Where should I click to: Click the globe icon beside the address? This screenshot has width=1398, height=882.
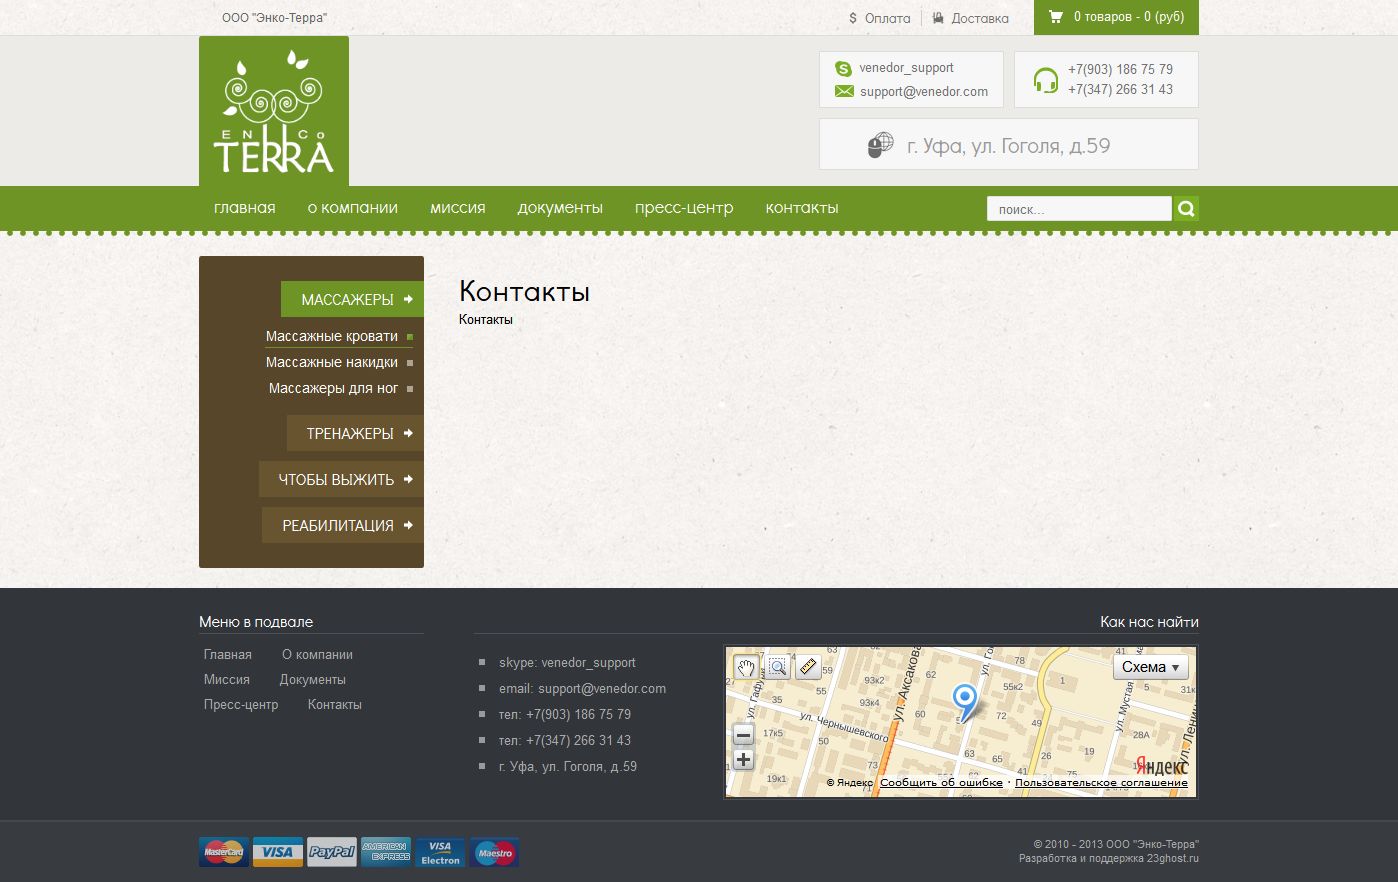tap(880, 145)
